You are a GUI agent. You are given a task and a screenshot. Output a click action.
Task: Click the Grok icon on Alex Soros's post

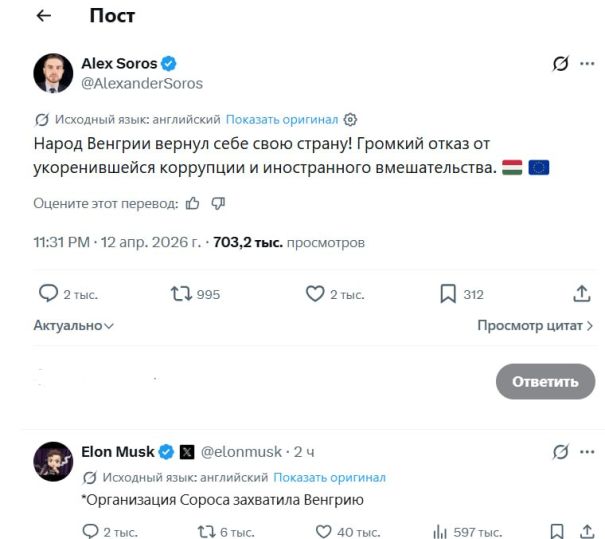(562, 65)
